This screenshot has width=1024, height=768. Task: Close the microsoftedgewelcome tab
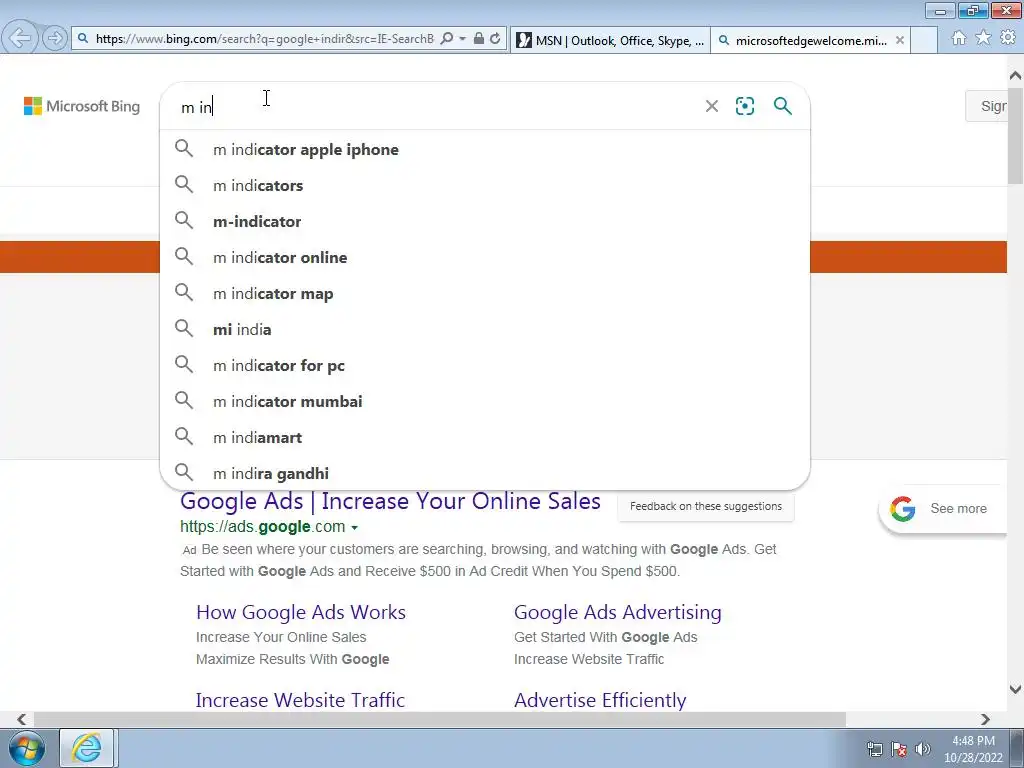tap(900, 40)
